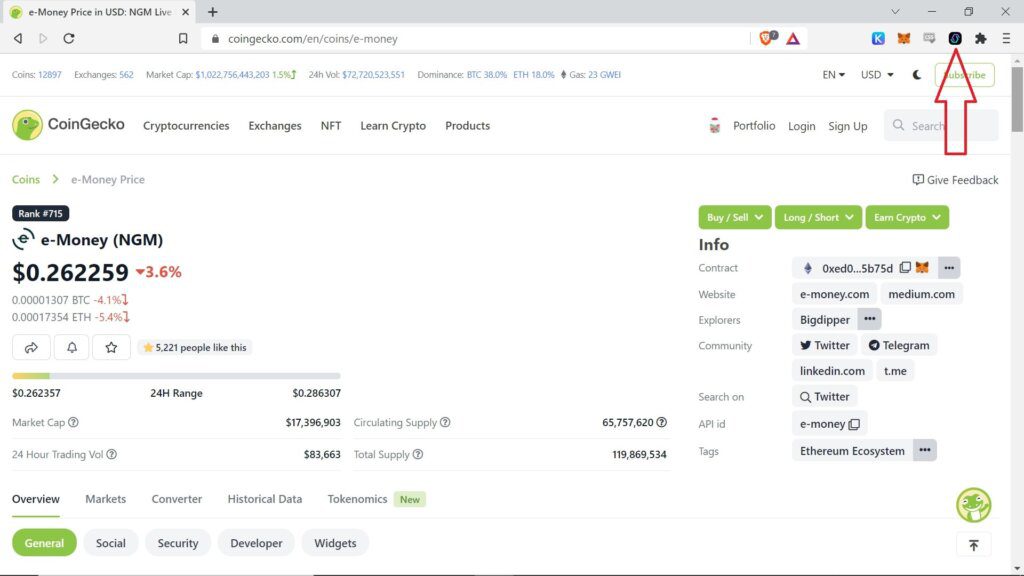
Task: Select the Social pill
Action: coord(110,543)
